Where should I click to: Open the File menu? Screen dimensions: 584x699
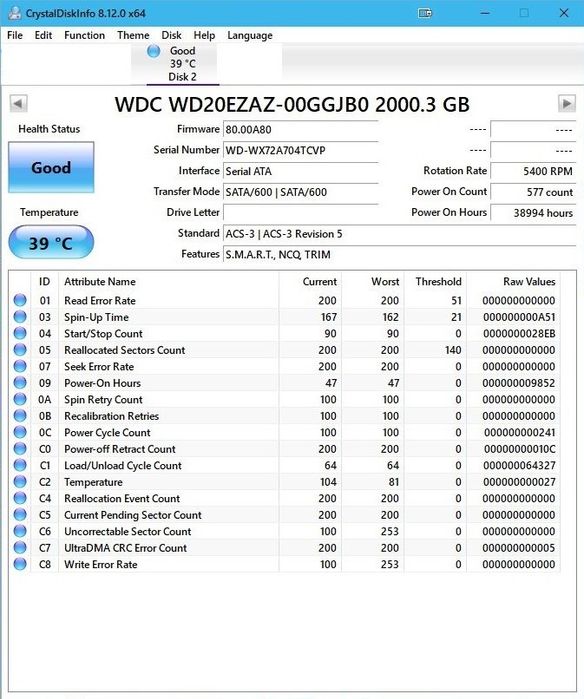(15, 35)
